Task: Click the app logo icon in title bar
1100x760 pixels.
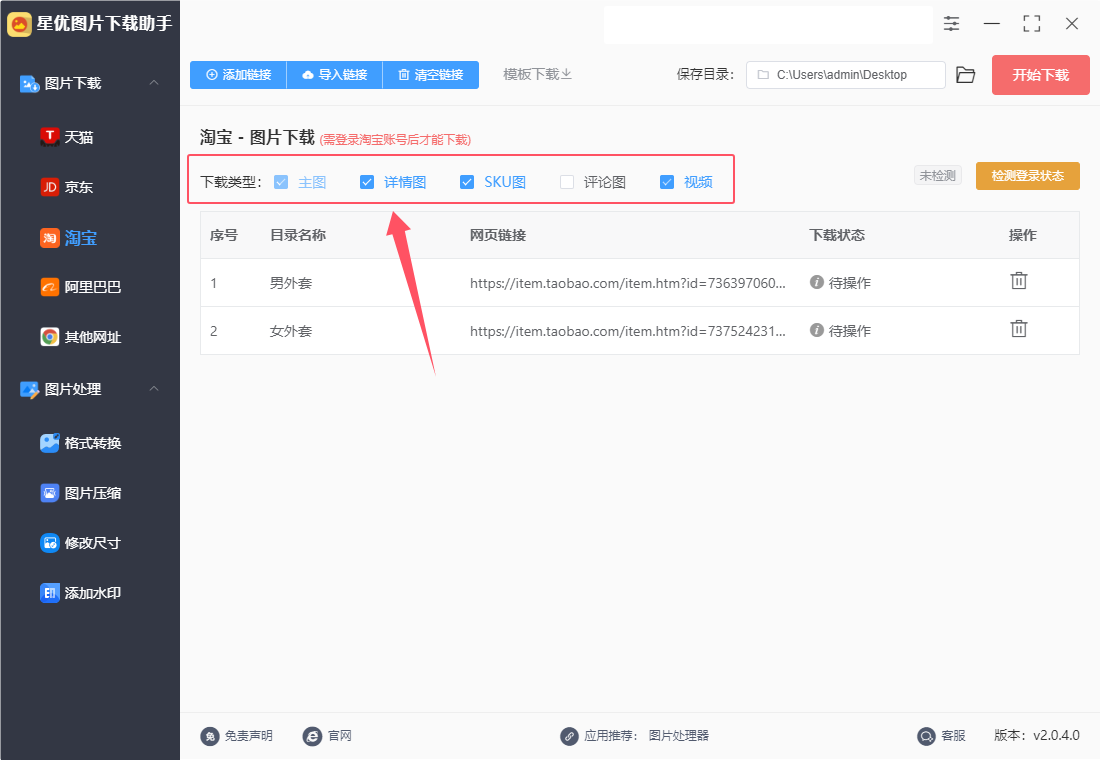Action: pos(19,24)
